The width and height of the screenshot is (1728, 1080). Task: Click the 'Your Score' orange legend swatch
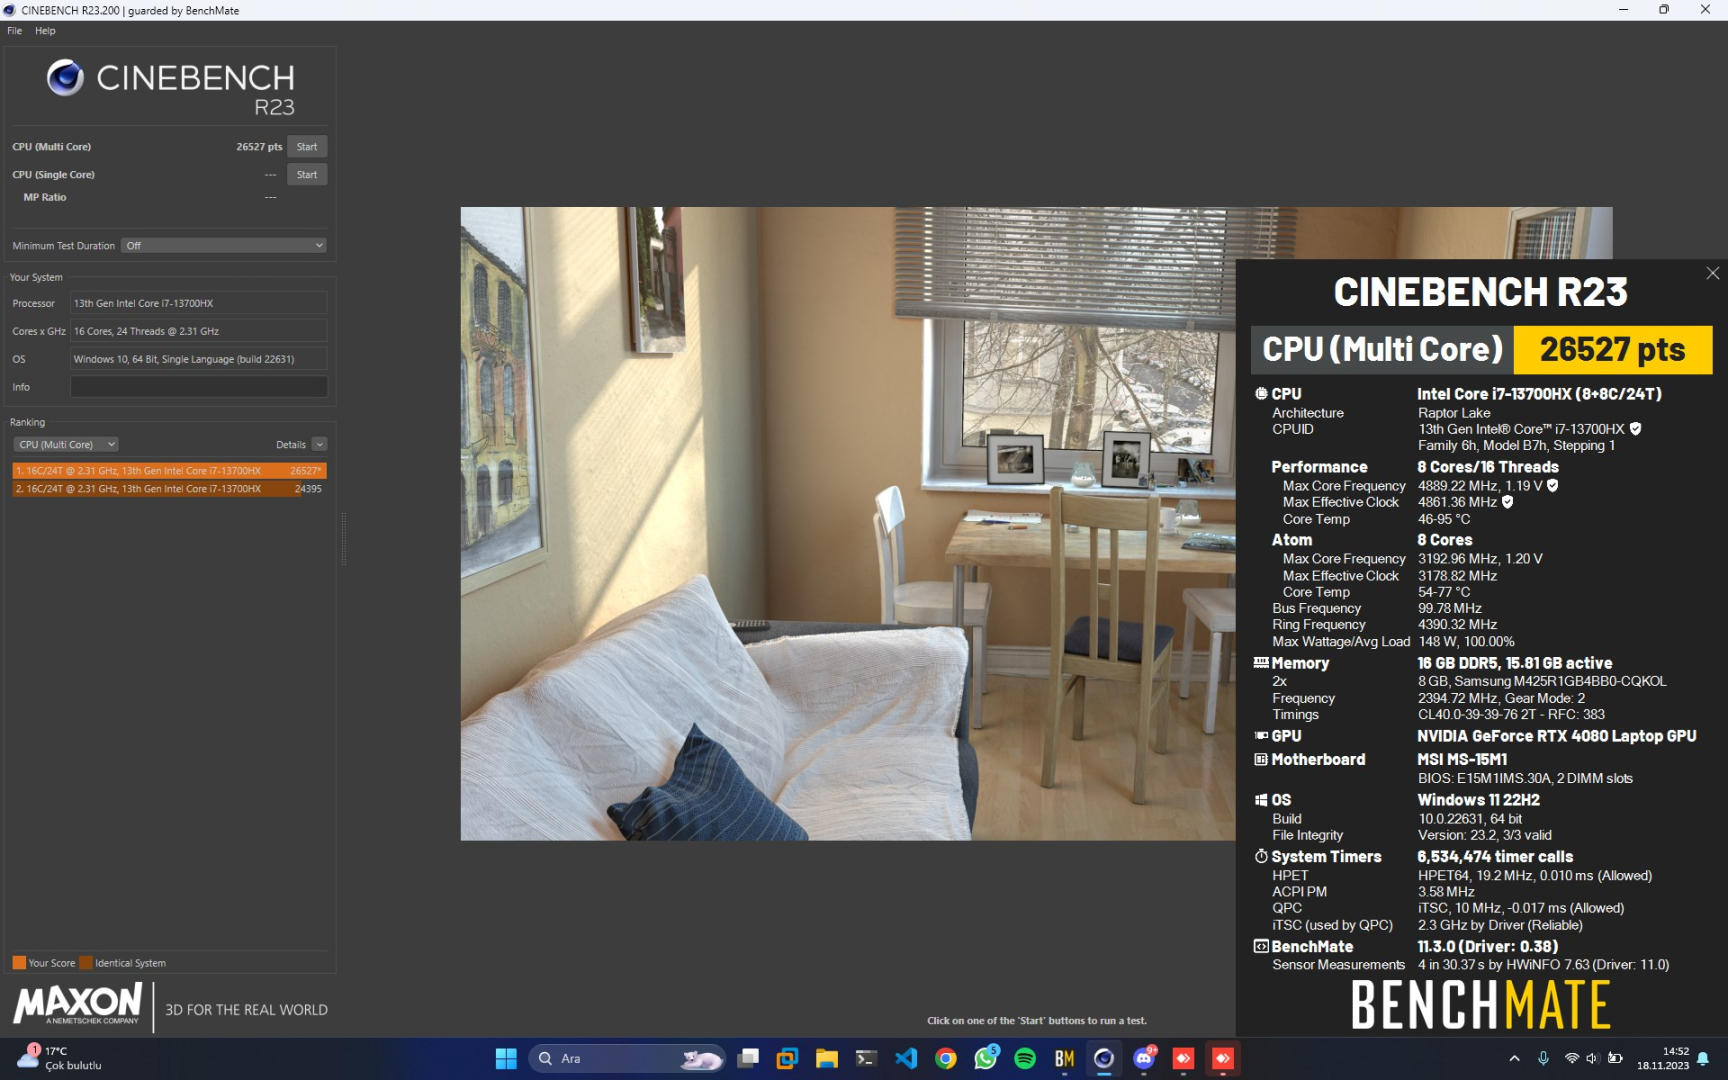19,963
